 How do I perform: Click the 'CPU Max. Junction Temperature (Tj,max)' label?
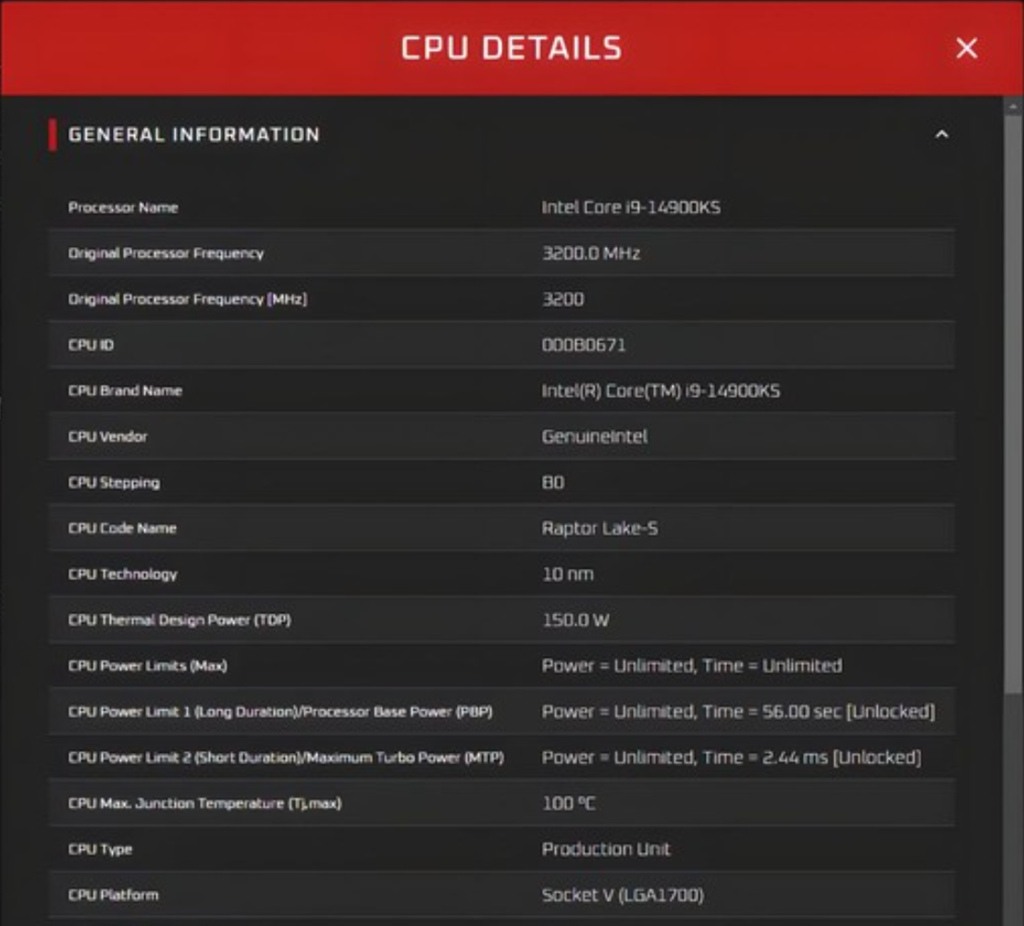204,803
